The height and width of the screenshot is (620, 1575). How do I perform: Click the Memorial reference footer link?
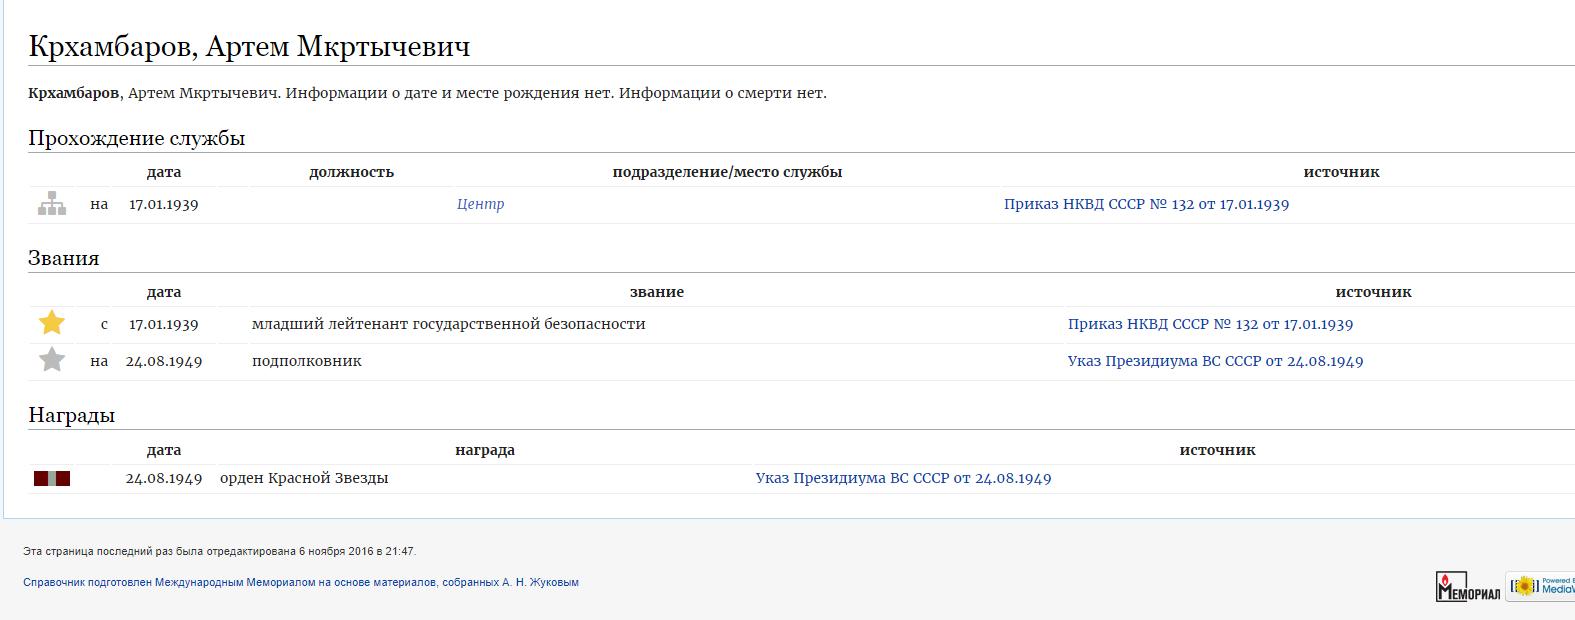click(x=300, y=582)
